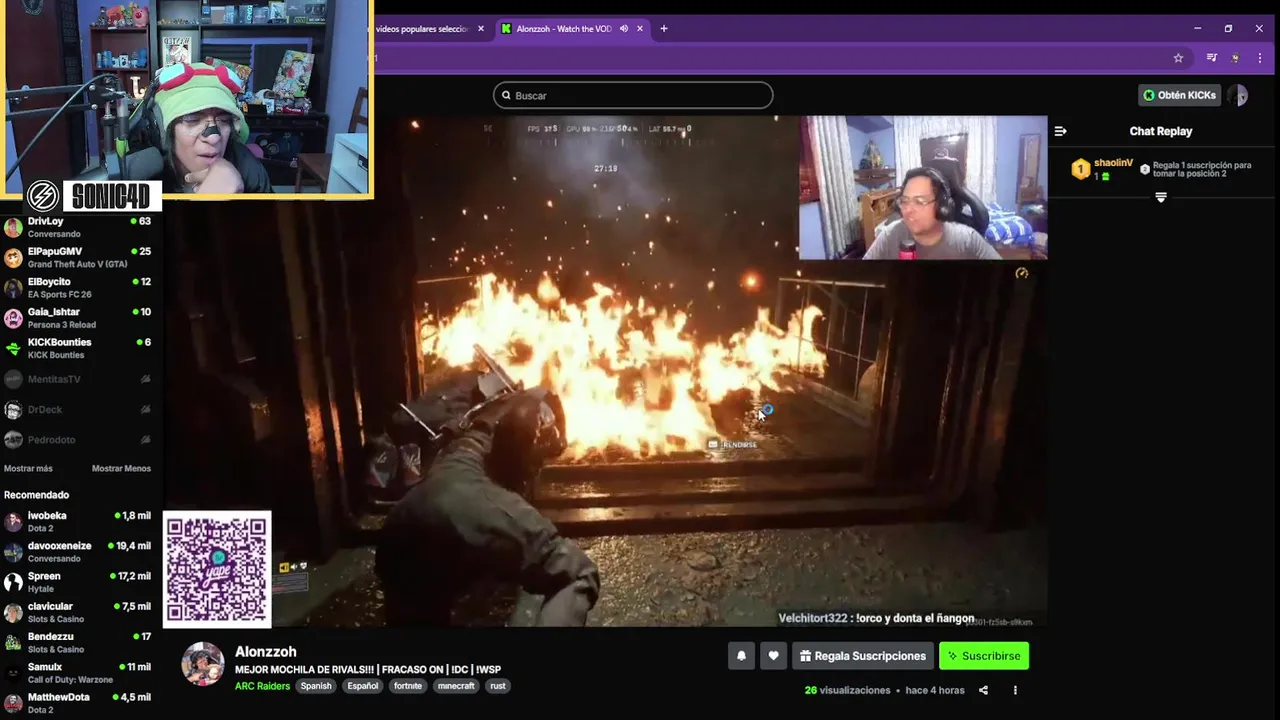Focus the Buscar search field
This screenshot has height=720, width=1280.
click(633, 95)
